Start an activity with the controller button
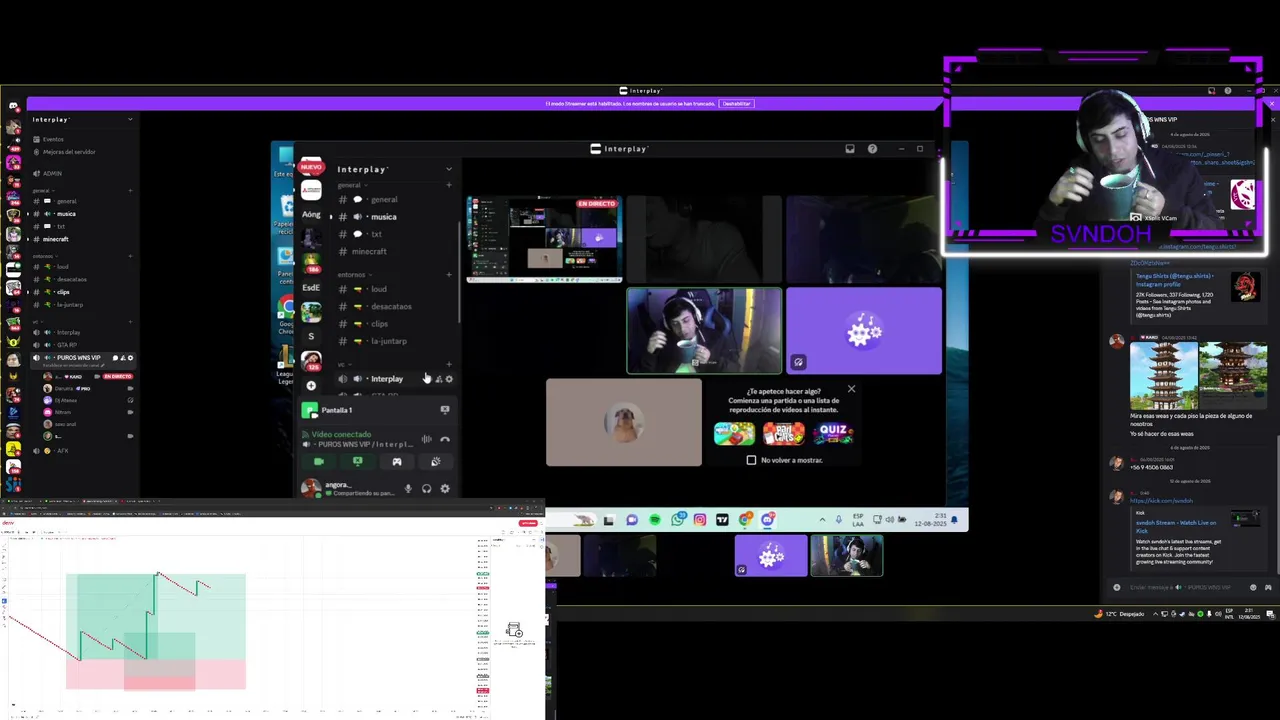1280x720 pixels. tap(397, 462)
